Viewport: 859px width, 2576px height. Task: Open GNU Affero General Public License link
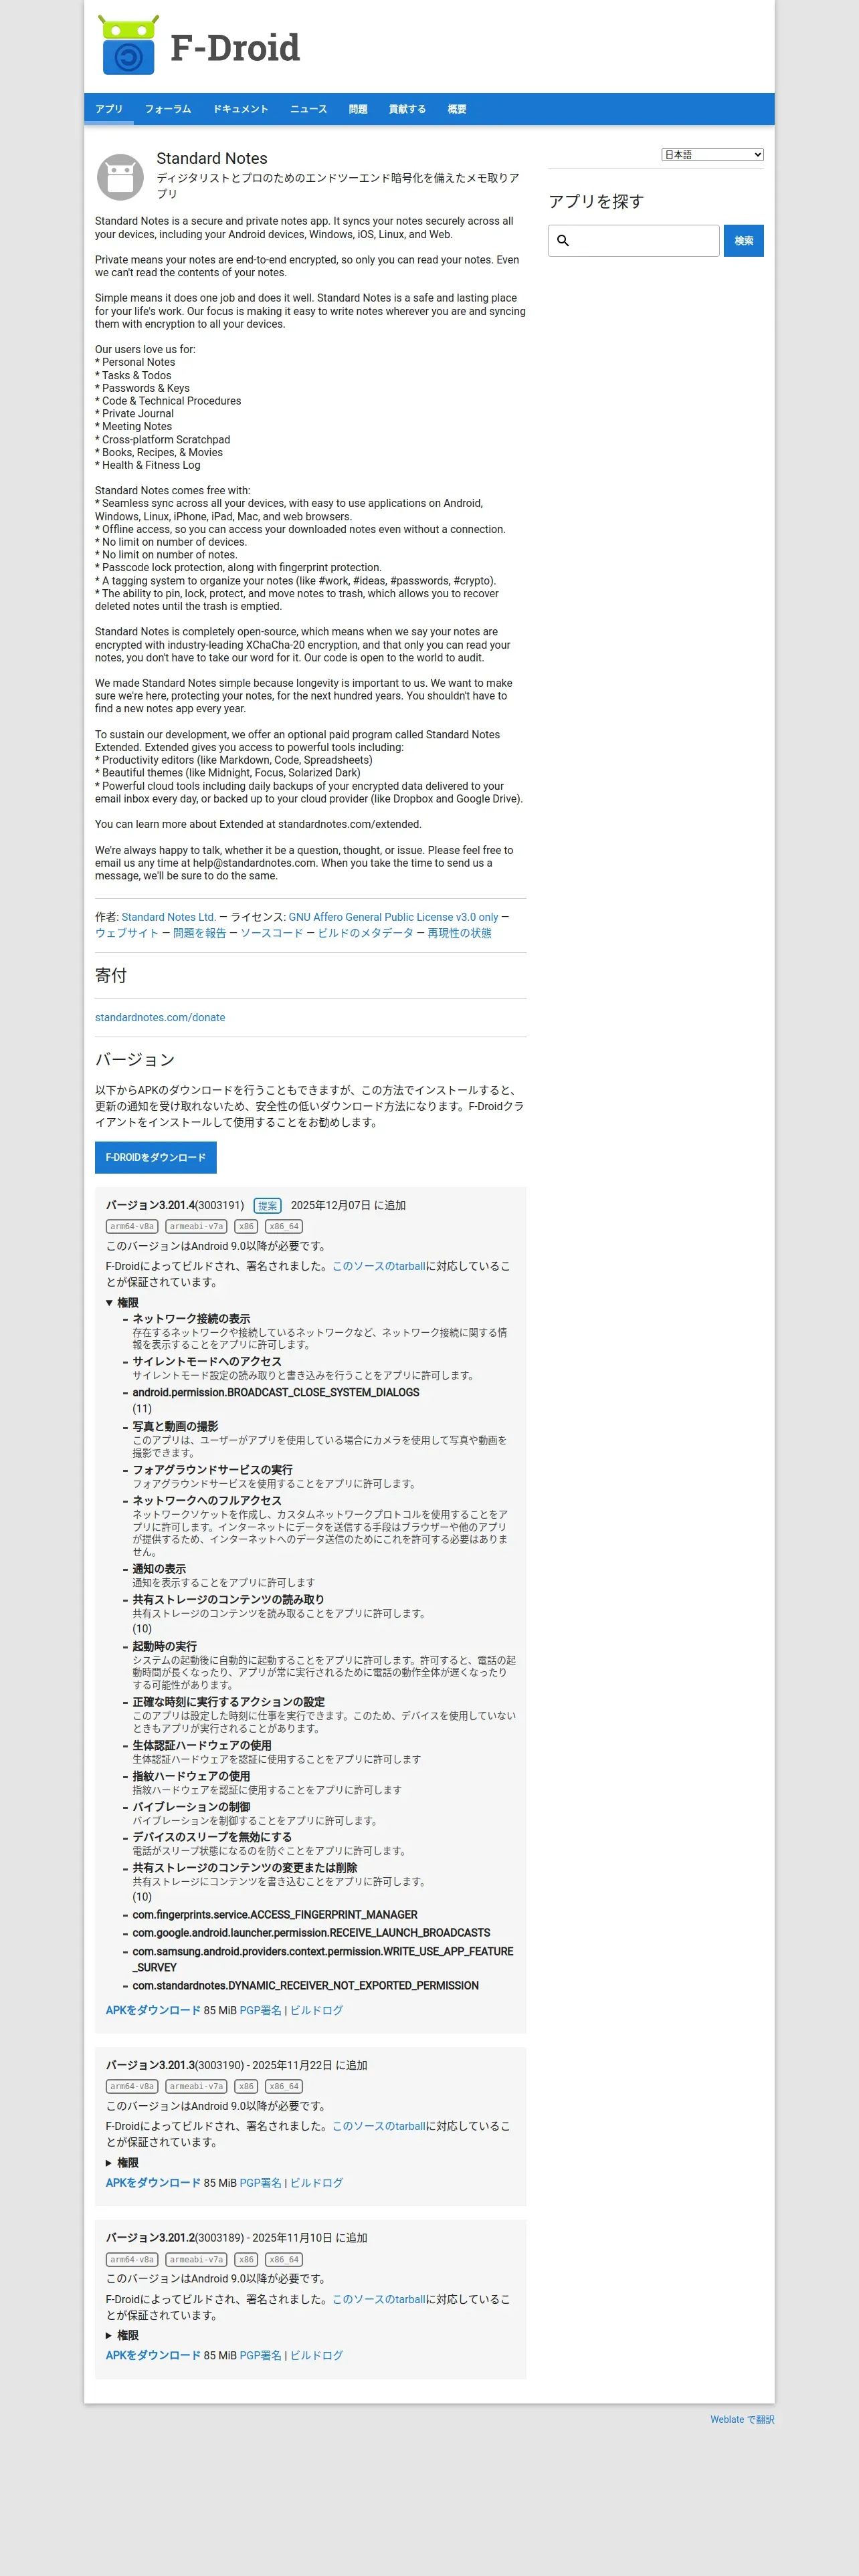point(393,917)
